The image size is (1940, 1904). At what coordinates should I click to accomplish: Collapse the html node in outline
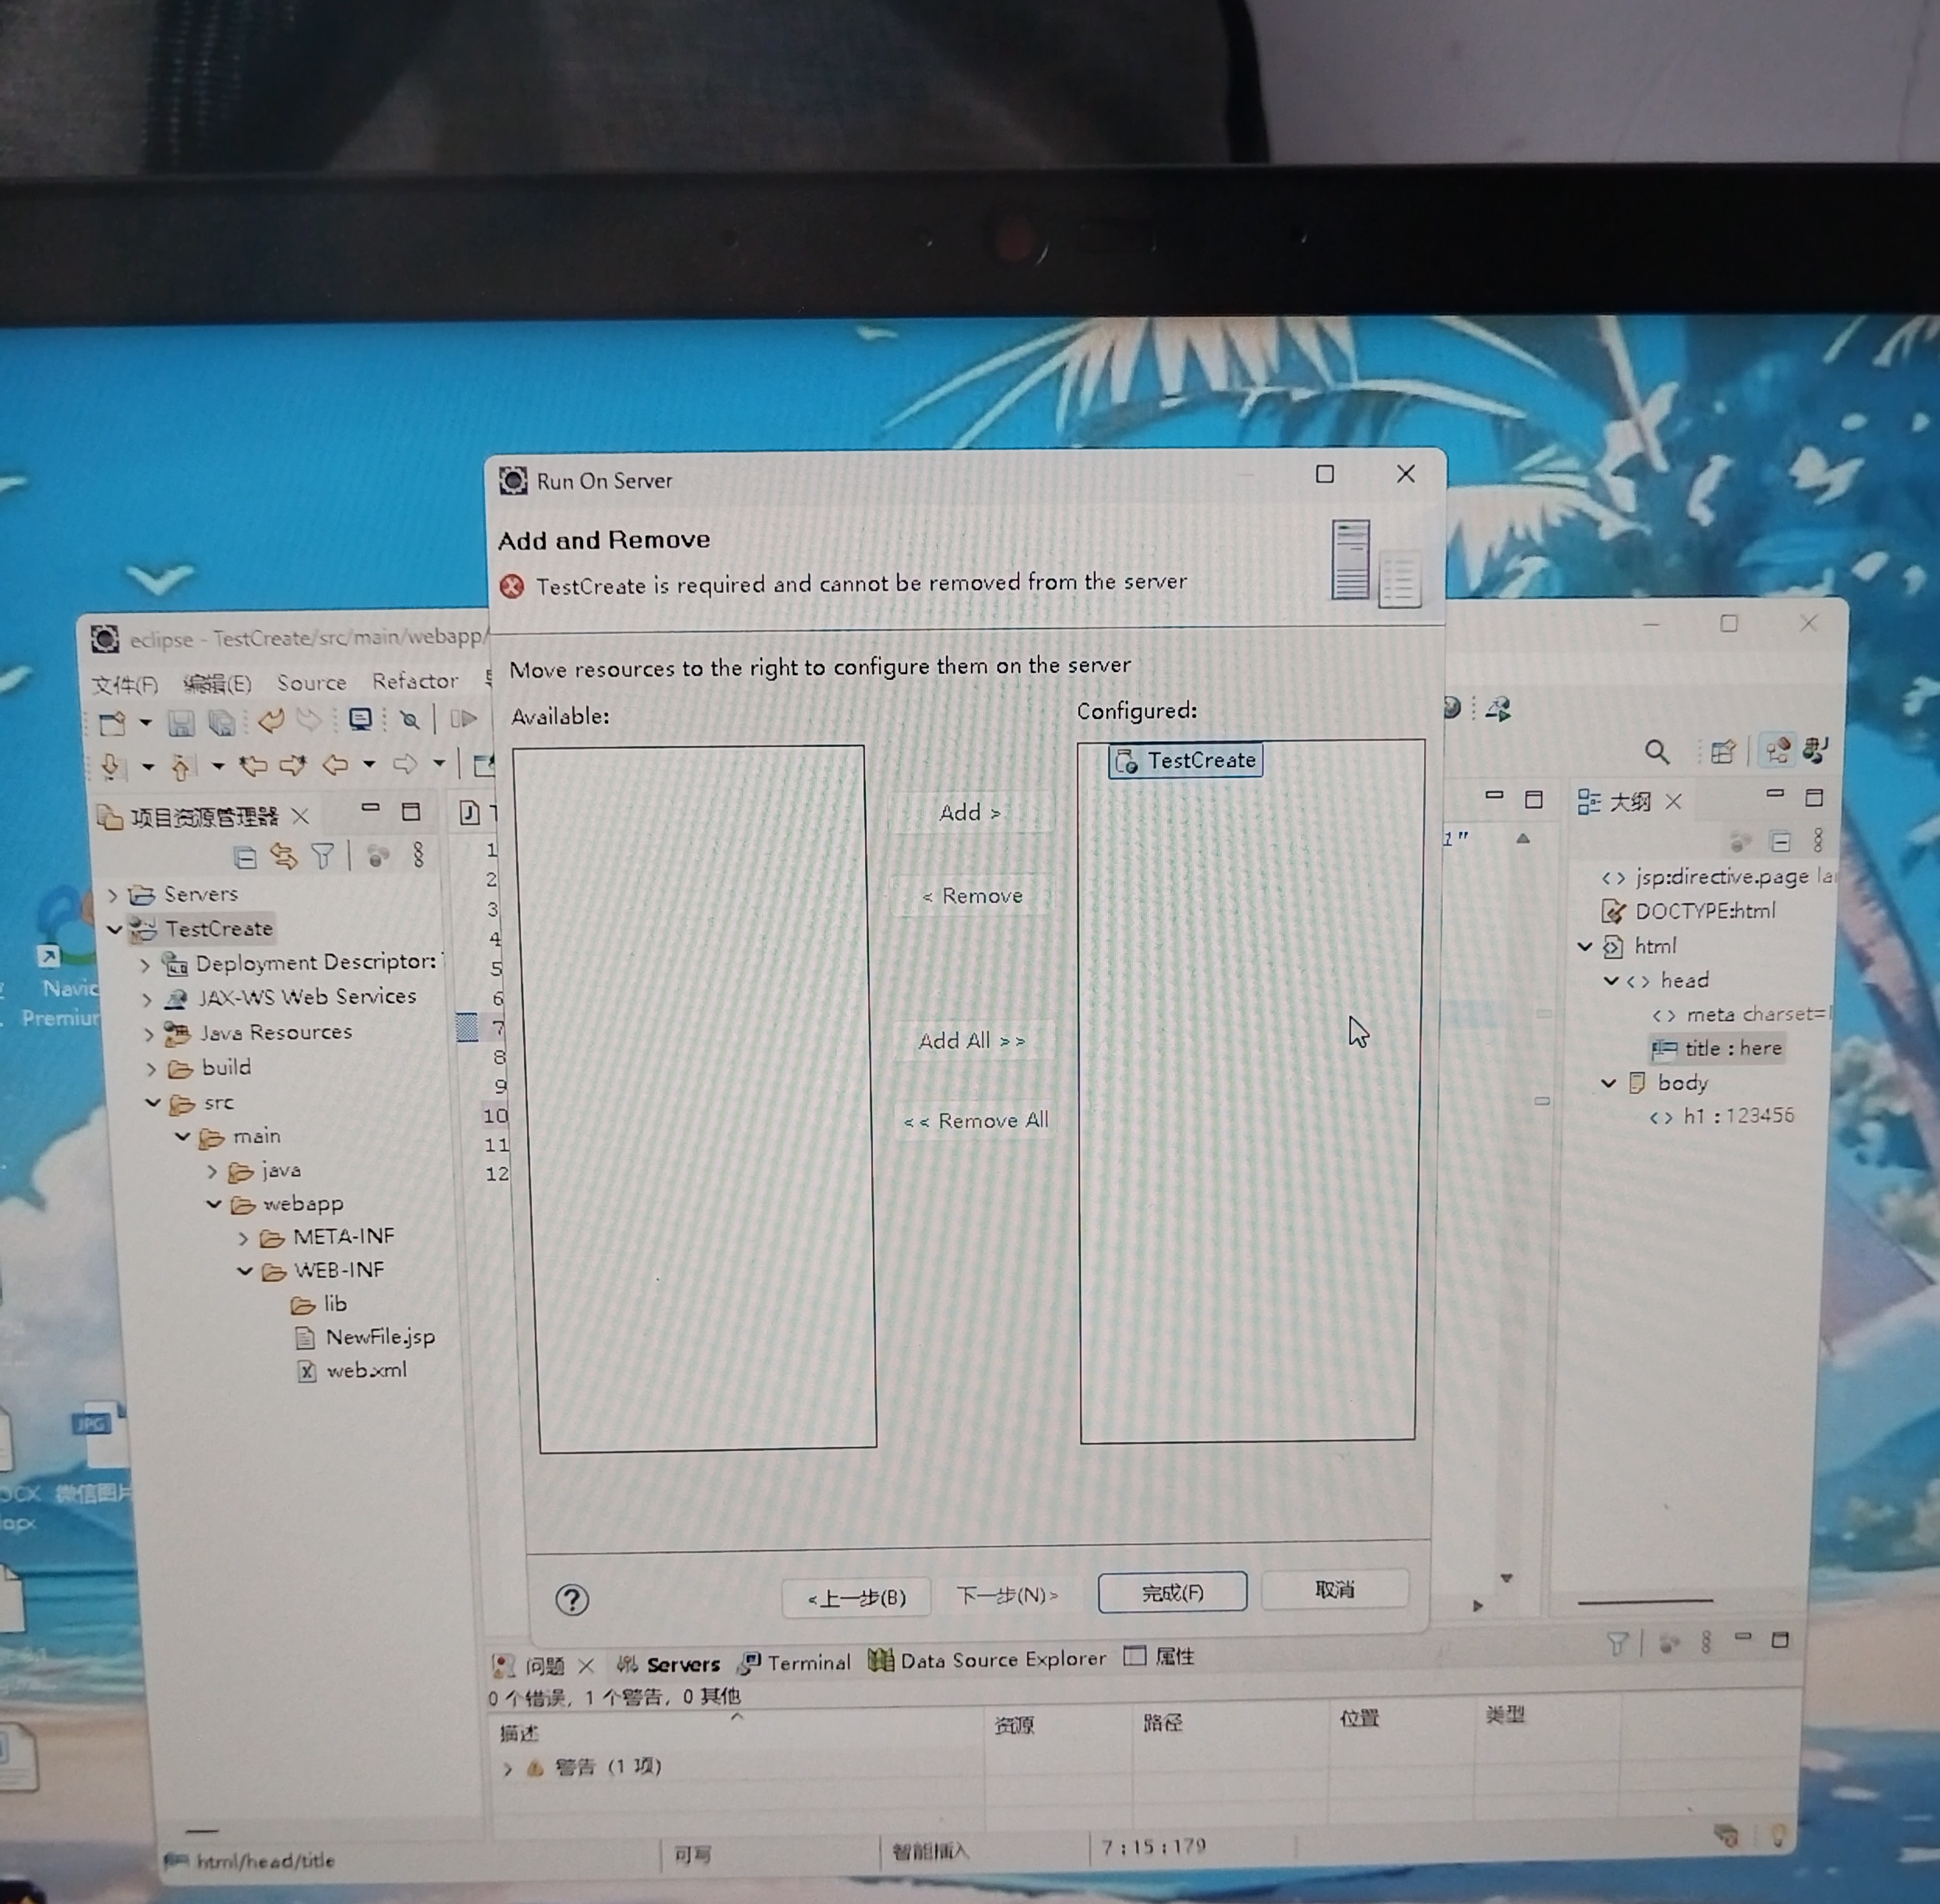point(1585,946)
